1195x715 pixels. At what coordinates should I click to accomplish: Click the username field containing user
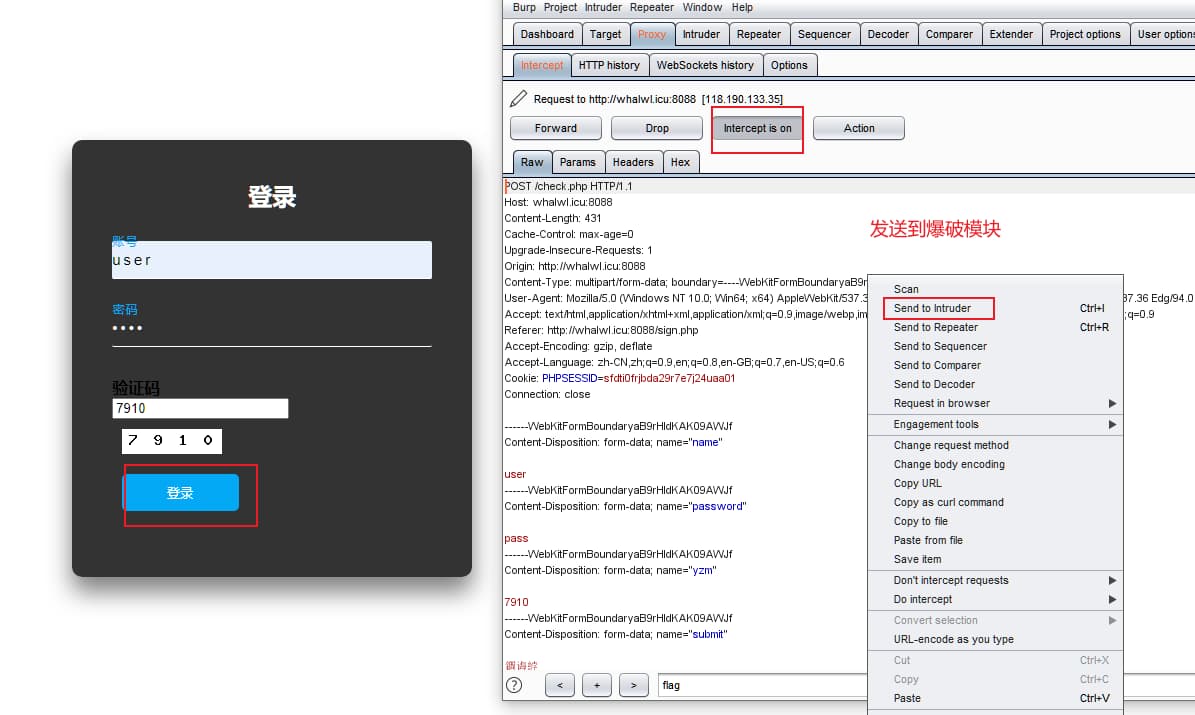click(x=272, y=260)
